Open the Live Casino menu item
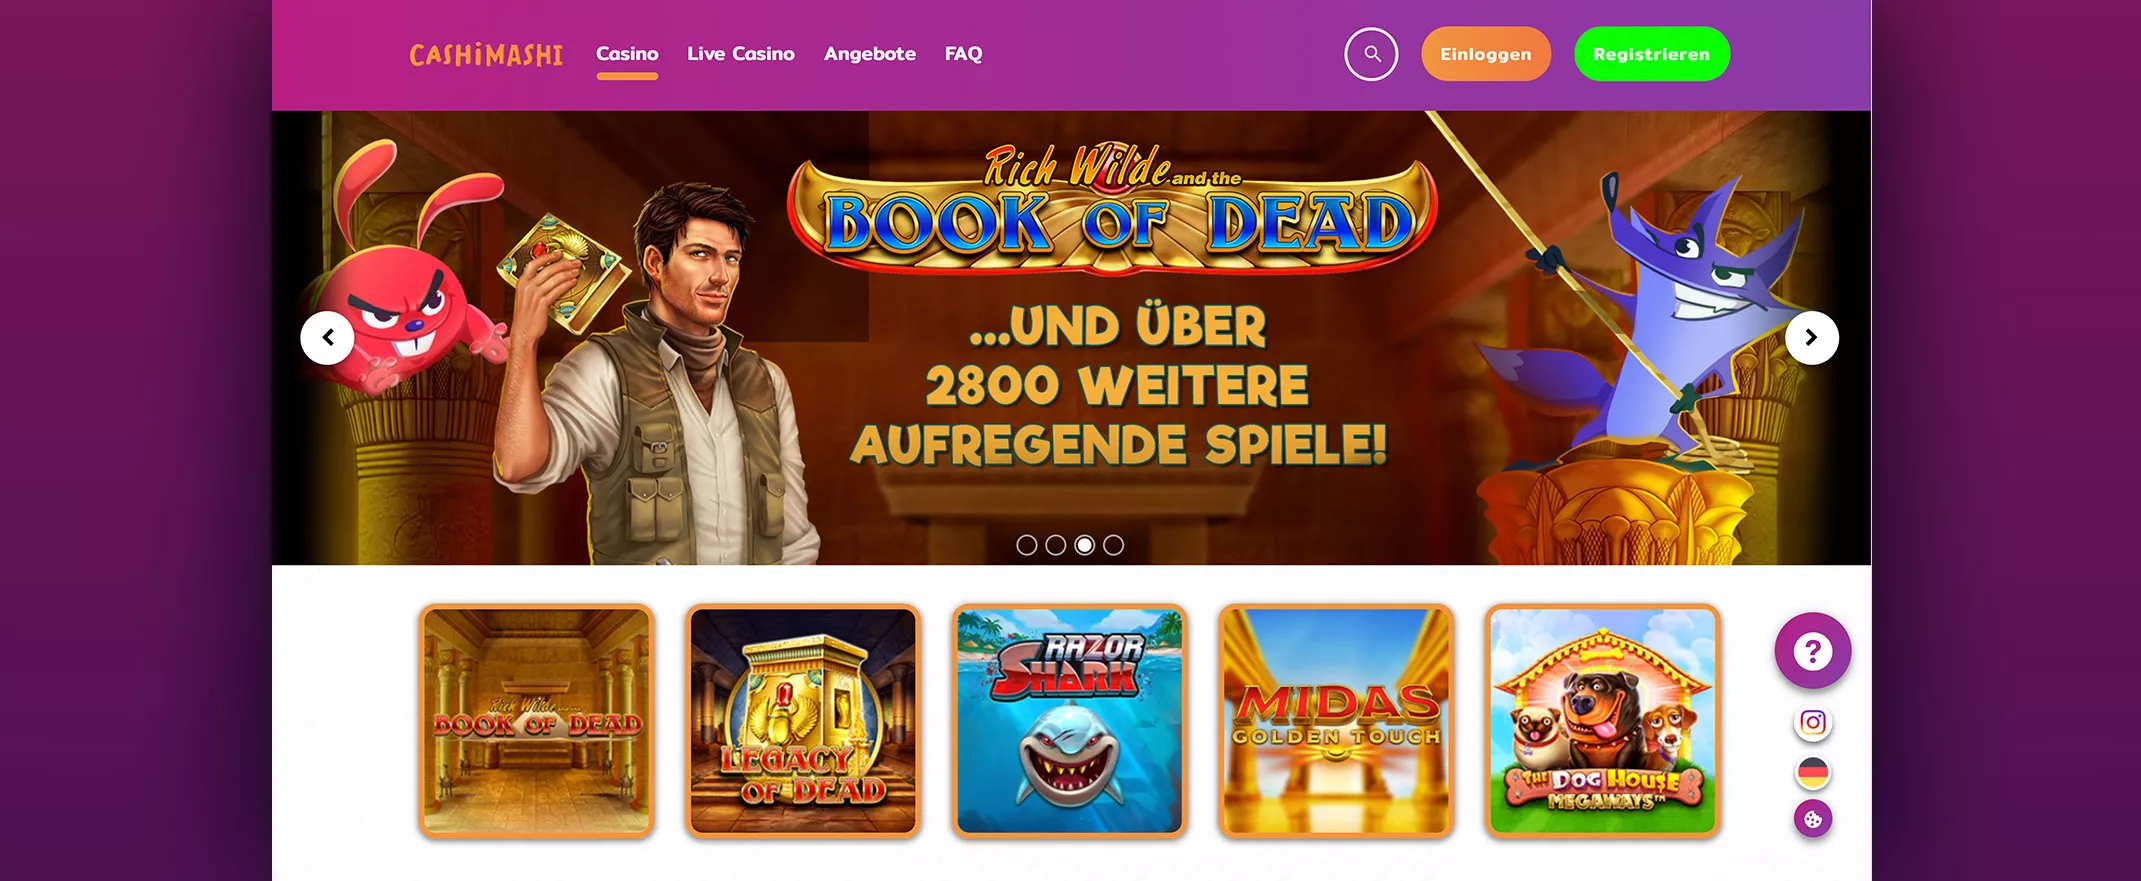 tap(741, 54)
